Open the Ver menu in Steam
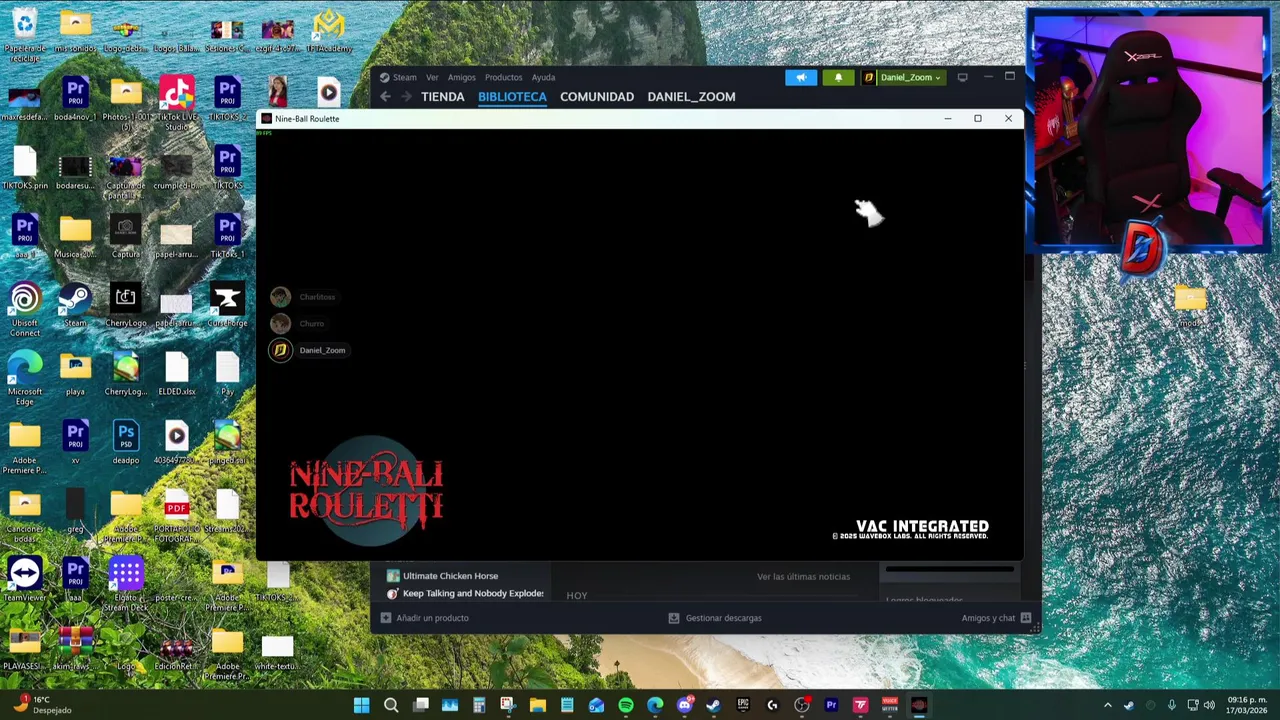 432,77
